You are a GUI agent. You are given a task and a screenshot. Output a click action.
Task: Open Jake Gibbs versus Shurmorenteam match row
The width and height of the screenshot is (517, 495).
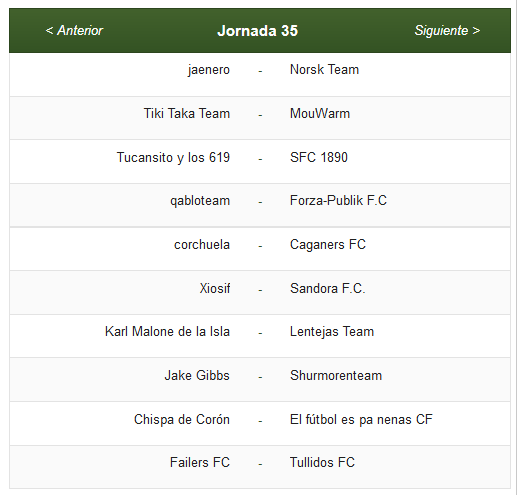click(260, 379)
